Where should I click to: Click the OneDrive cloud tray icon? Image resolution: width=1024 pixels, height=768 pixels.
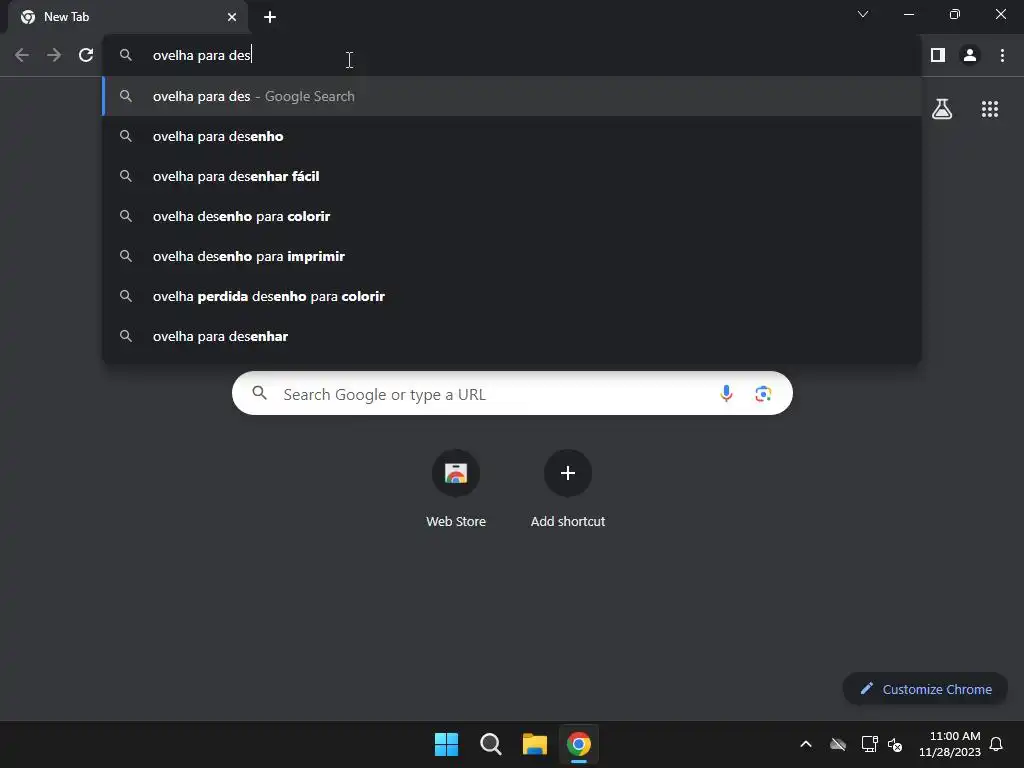click(x=838, y=744)
